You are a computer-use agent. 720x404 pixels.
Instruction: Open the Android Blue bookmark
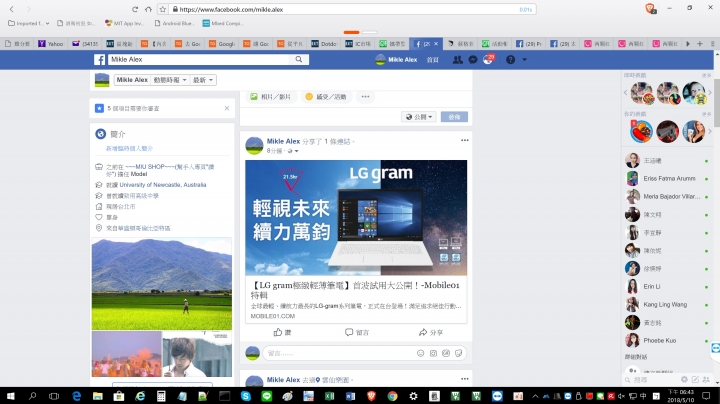(x=174, y=23)
